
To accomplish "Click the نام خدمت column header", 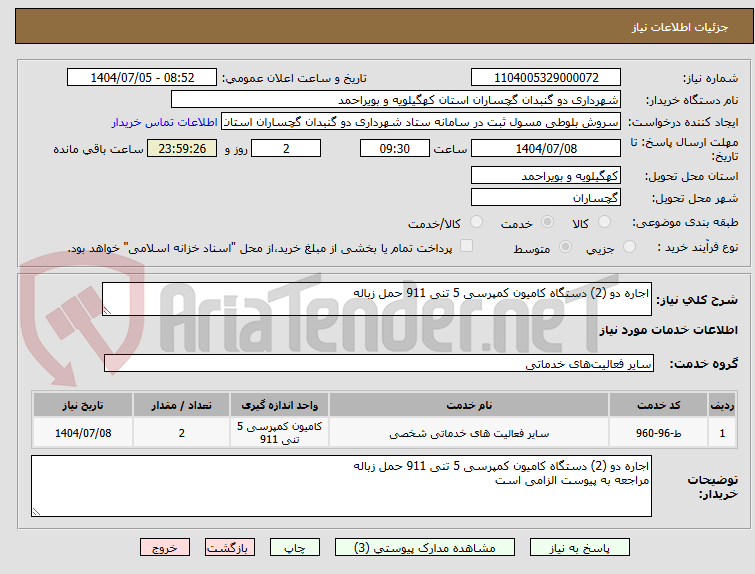I will click(x=469, y=405).
